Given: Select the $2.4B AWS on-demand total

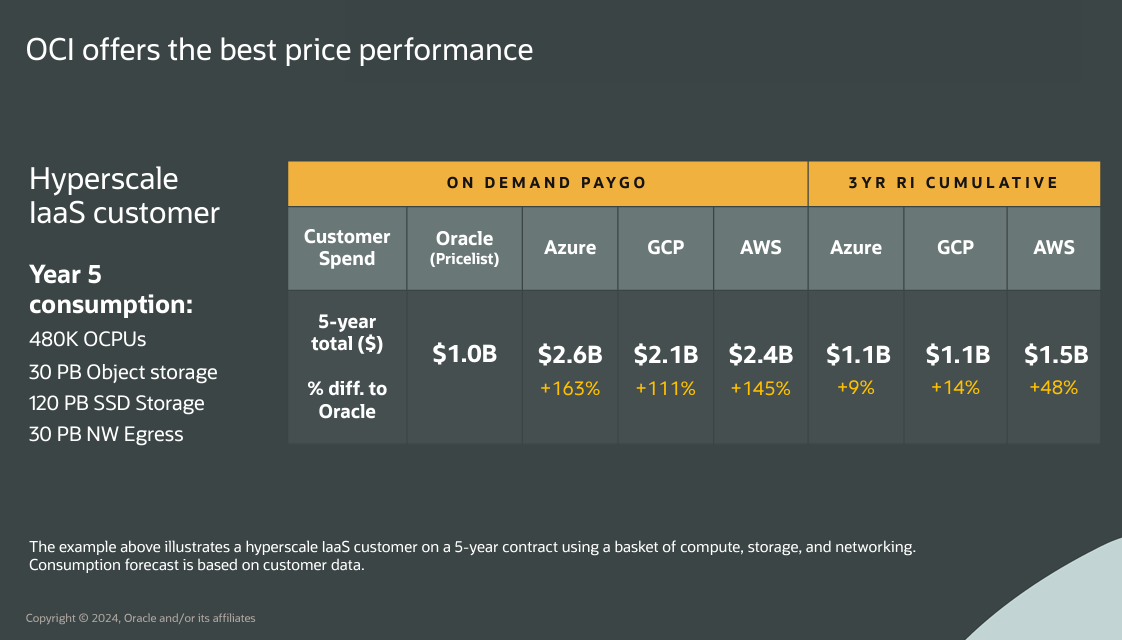Looking at the screenshot, I should tap(761, 354).
